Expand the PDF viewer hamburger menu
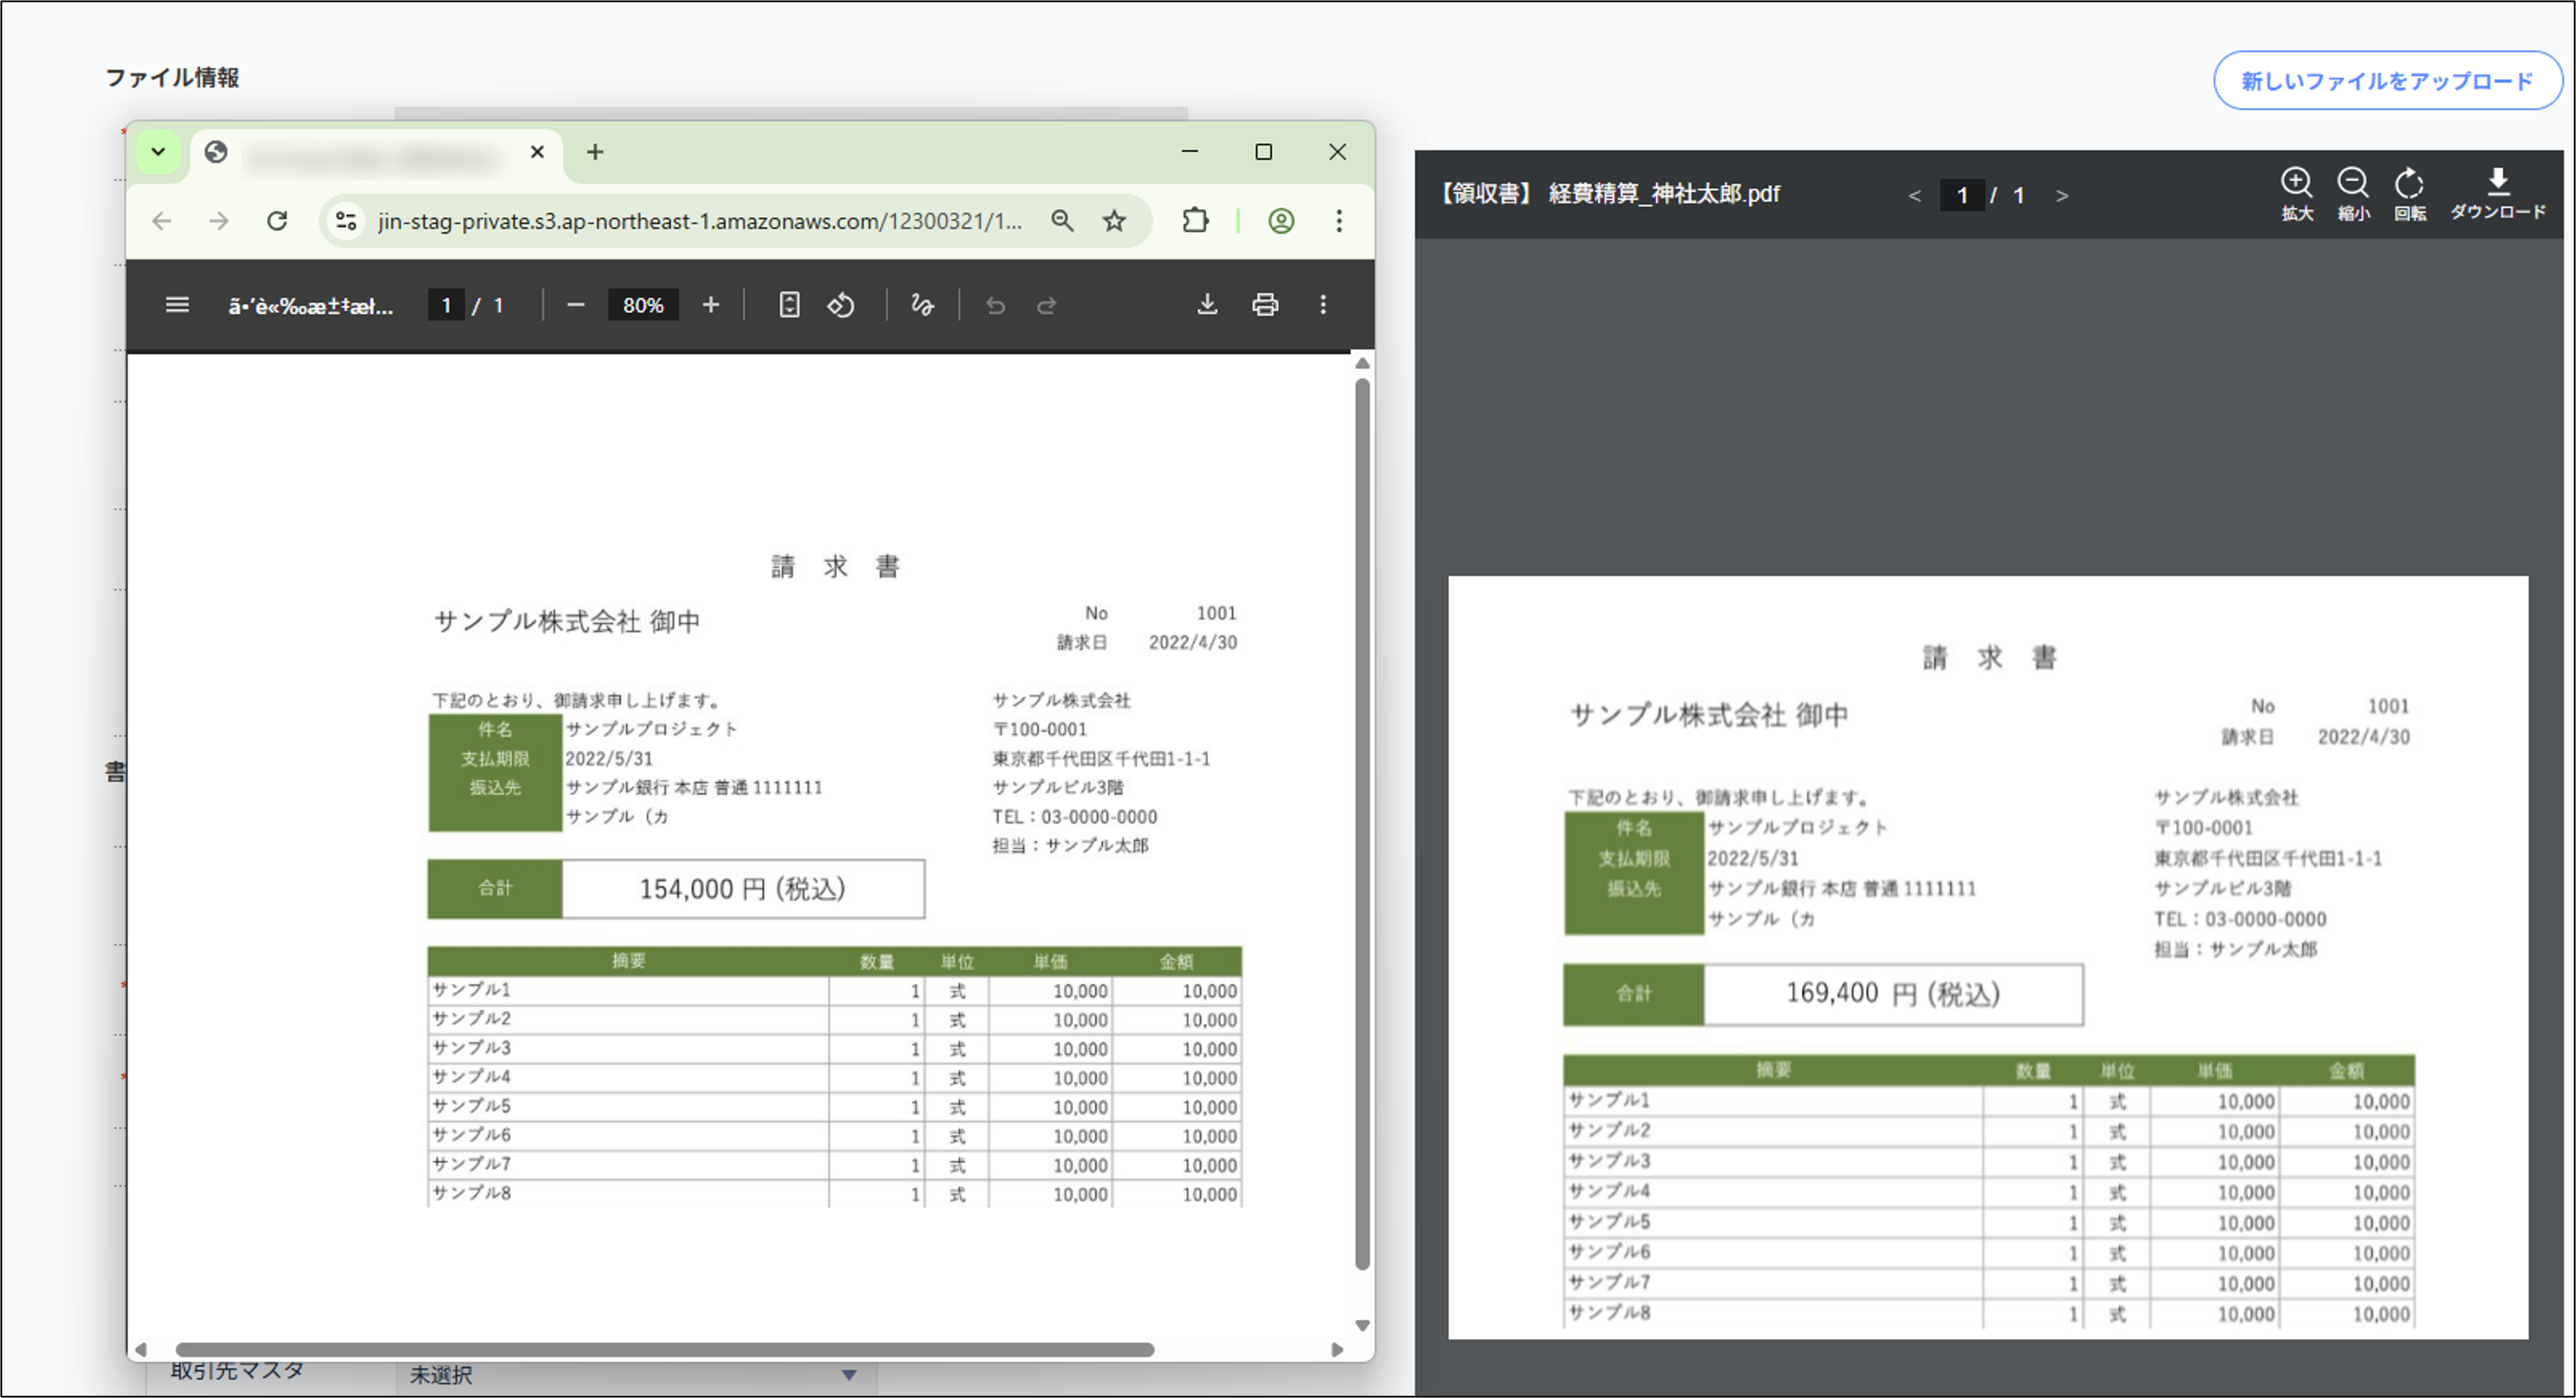2576x1398 pixels. click(177, 305)
